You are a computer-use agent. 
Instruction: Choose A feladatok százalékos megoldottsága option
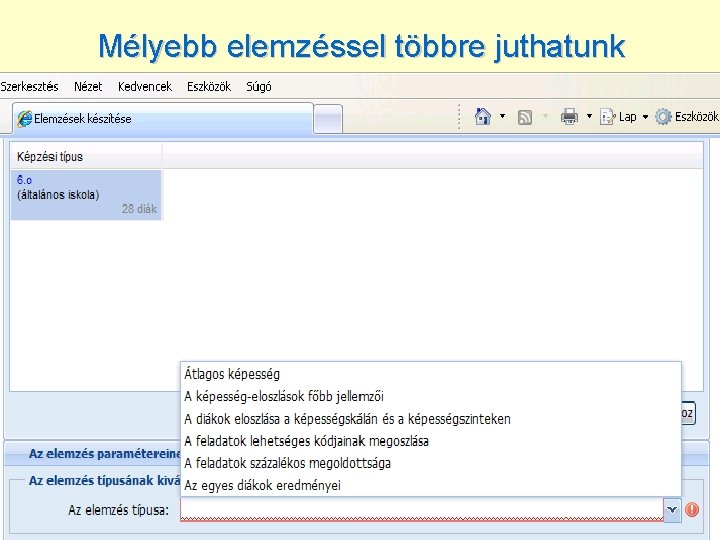tap(431, 463)
